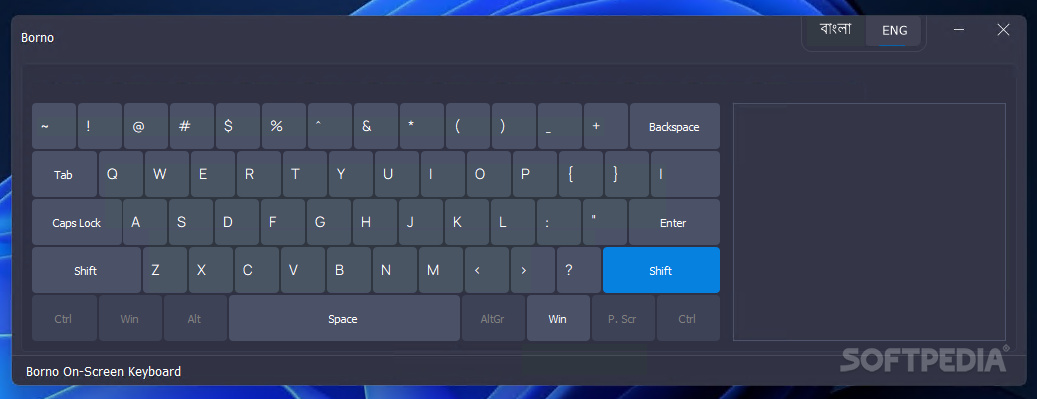Tap the ^ caret key
Image resolution: width=1037 pixels, height=399 pixels.
pos(330,126)
